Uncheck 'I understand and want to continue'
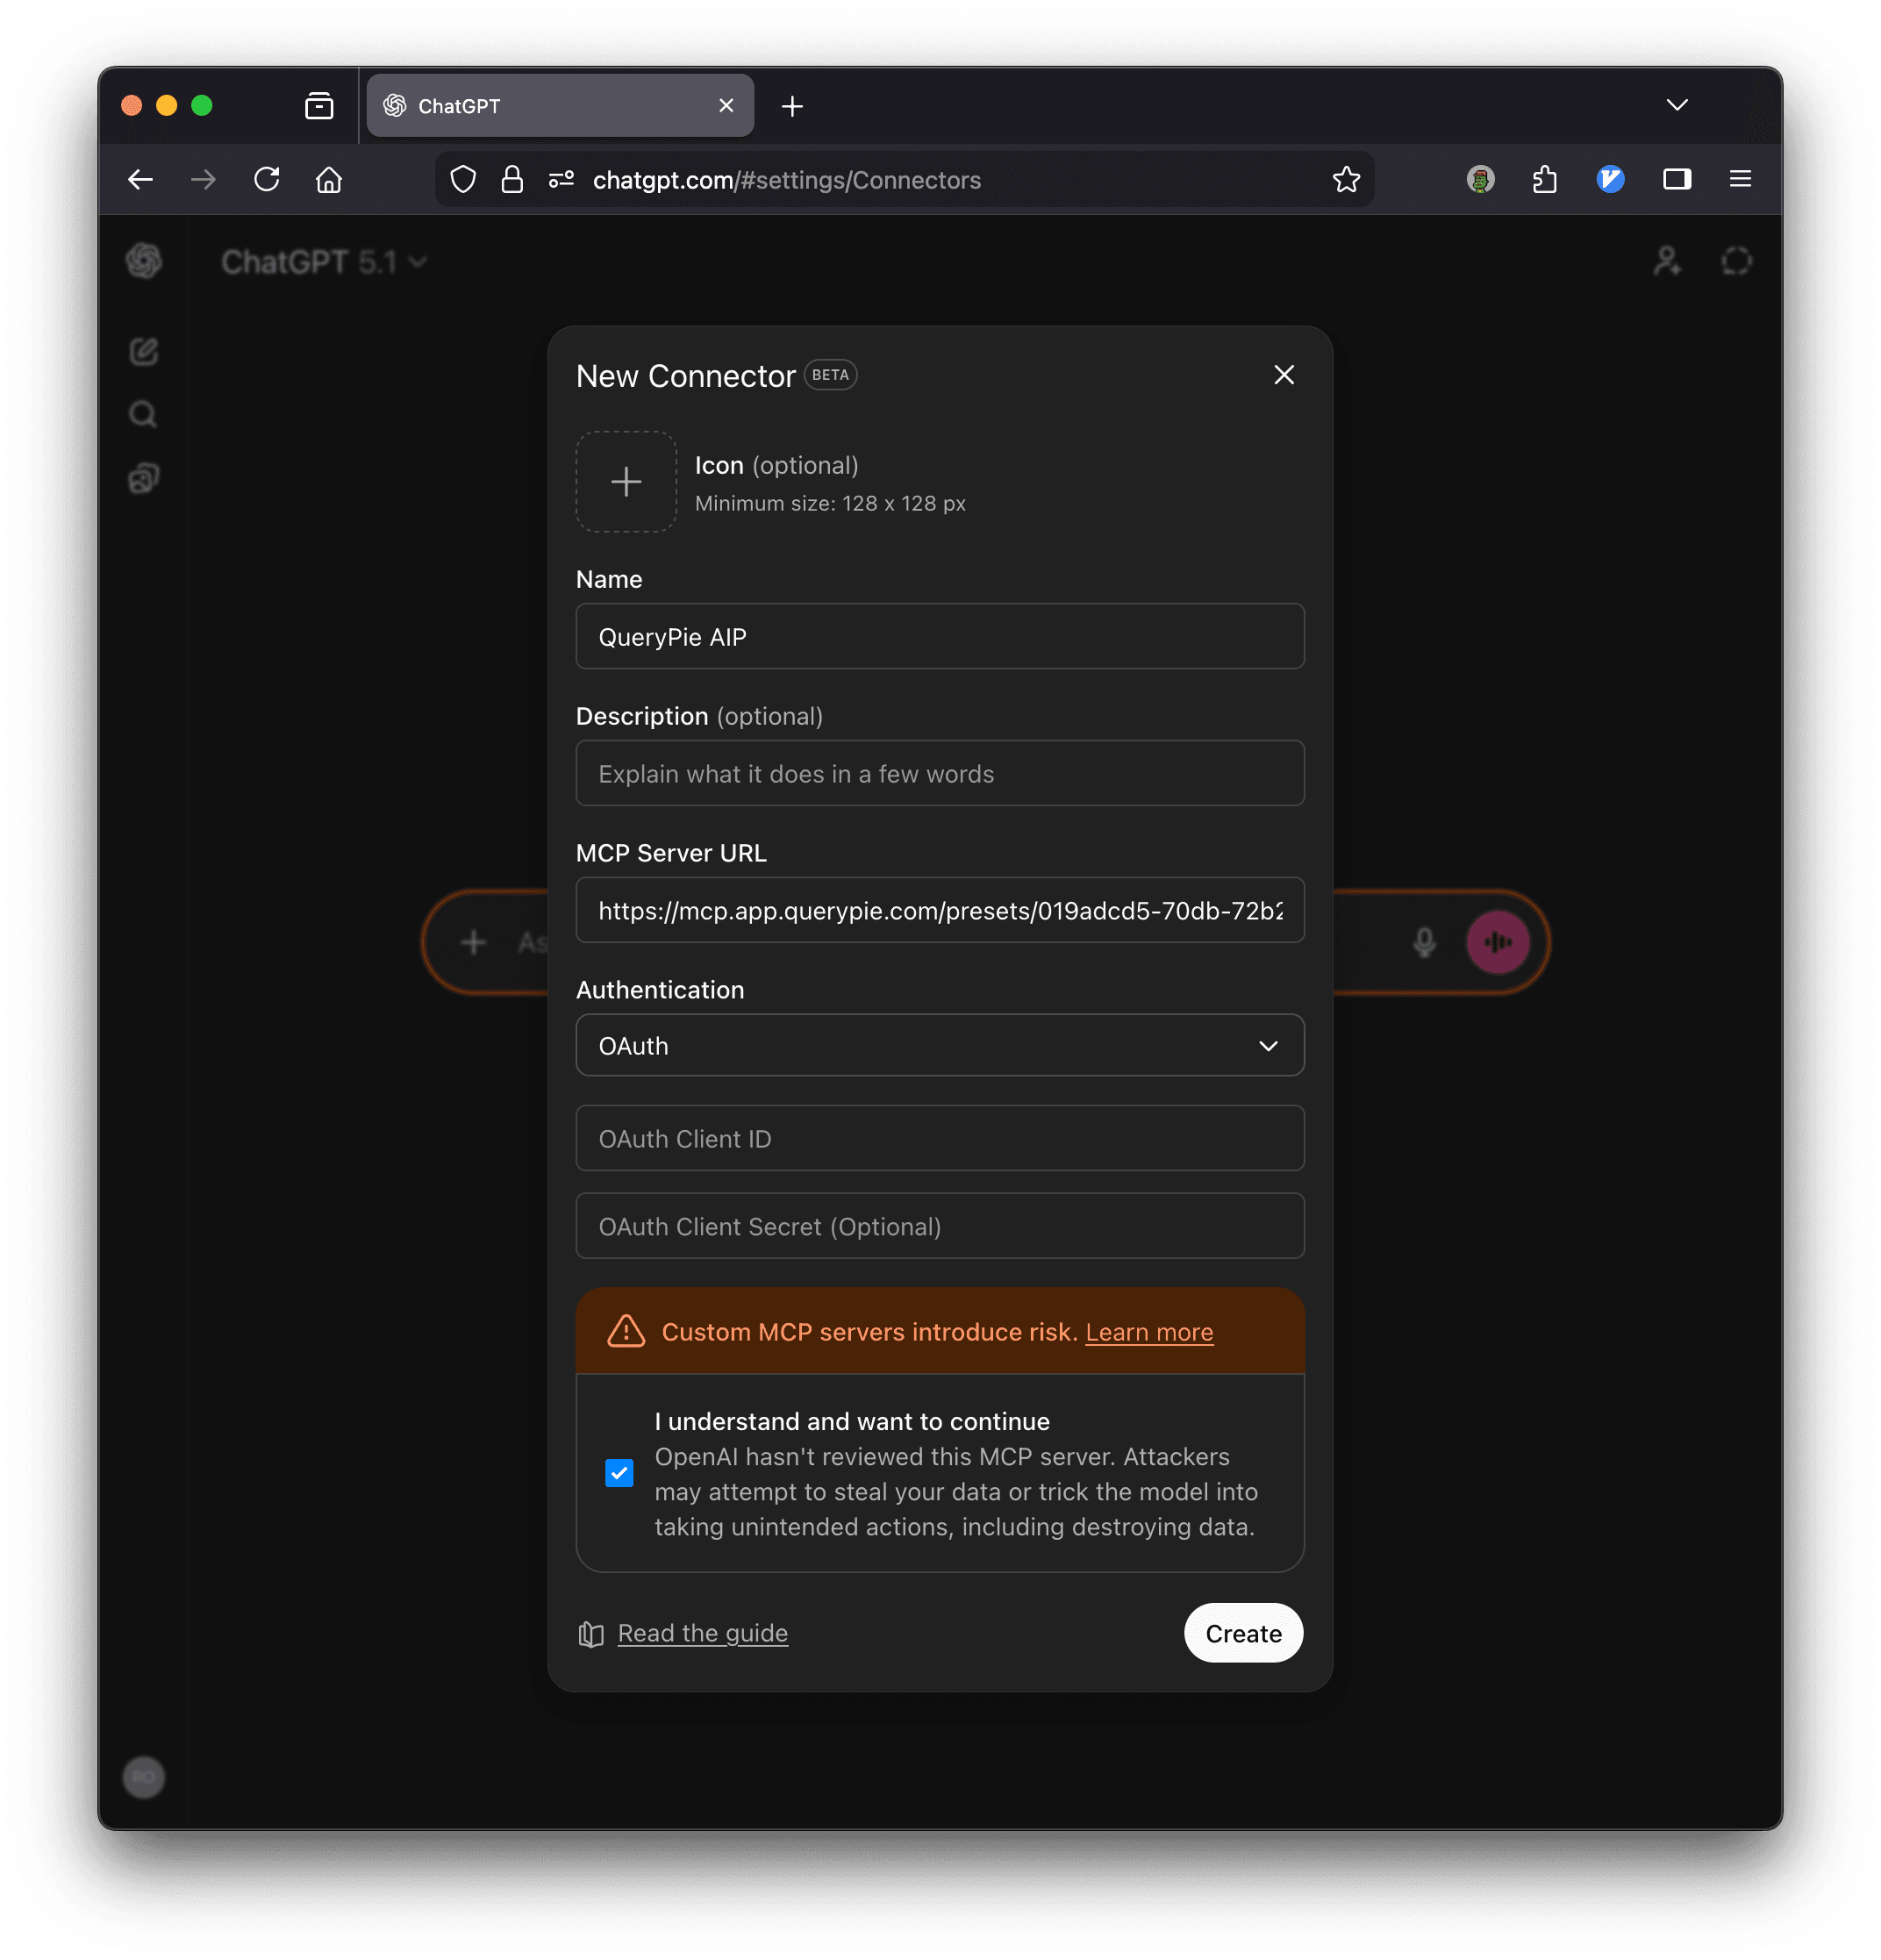Viewport: 1881px width, 1960px height. pyautogui.click(x=619, y=1472)
